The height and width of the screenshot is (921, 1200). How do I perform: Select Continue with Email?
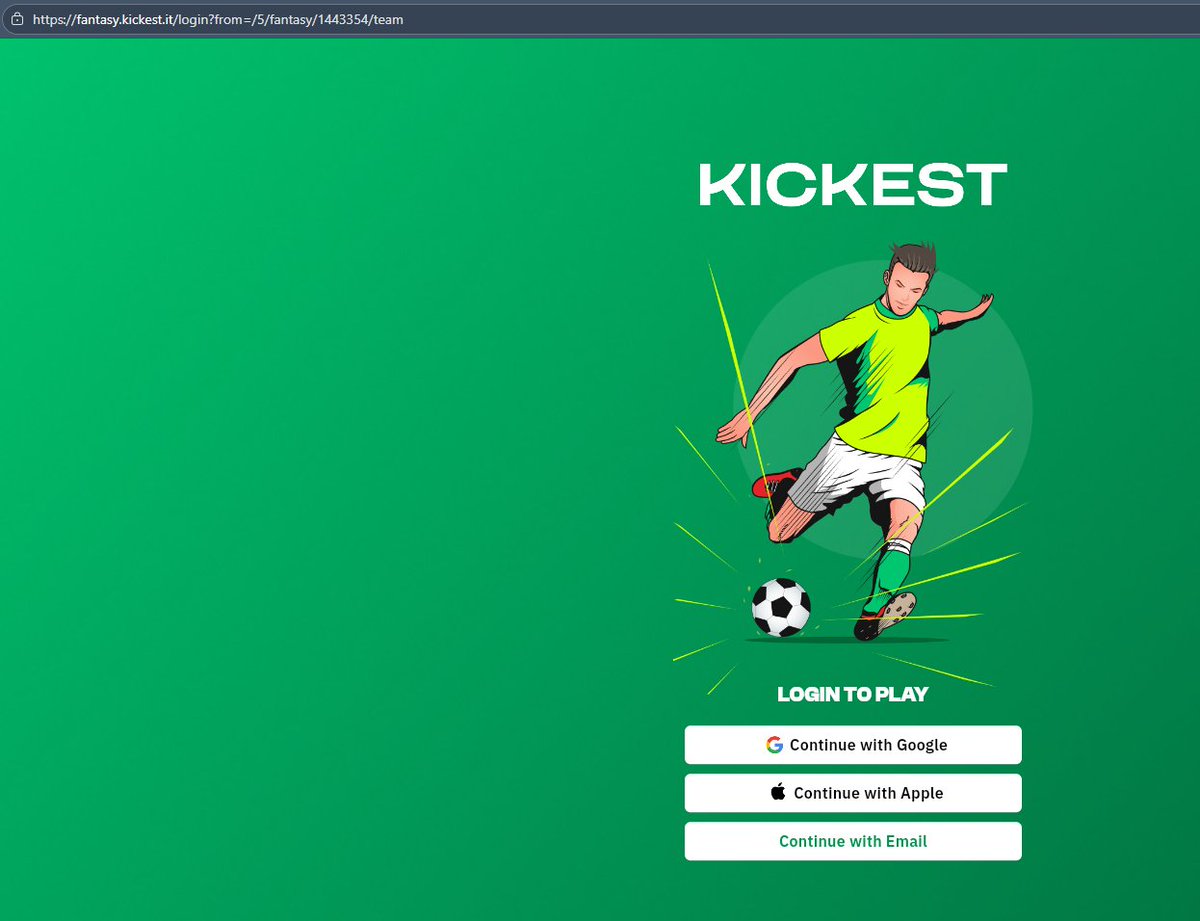853,841
